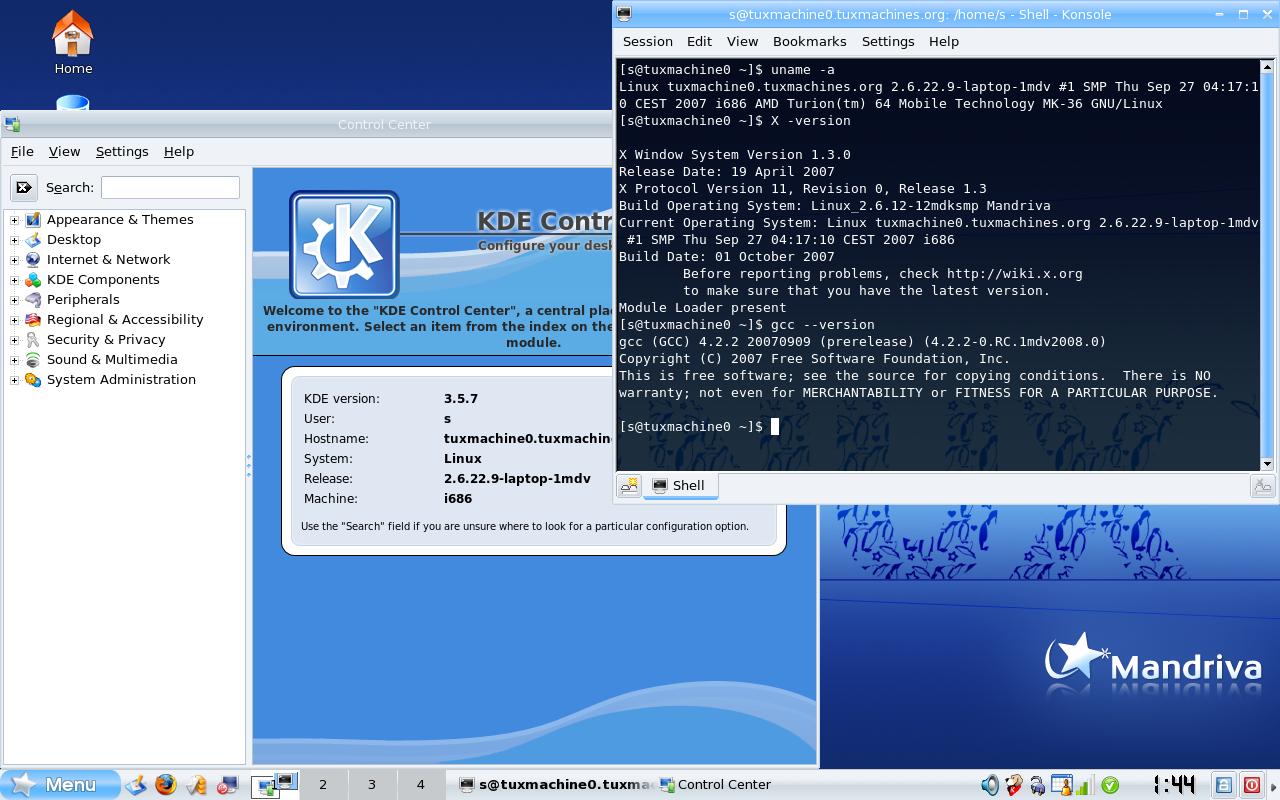Switch to virtual desktop 2
This screenshot has width=1280, height=800.
[323, 785]
